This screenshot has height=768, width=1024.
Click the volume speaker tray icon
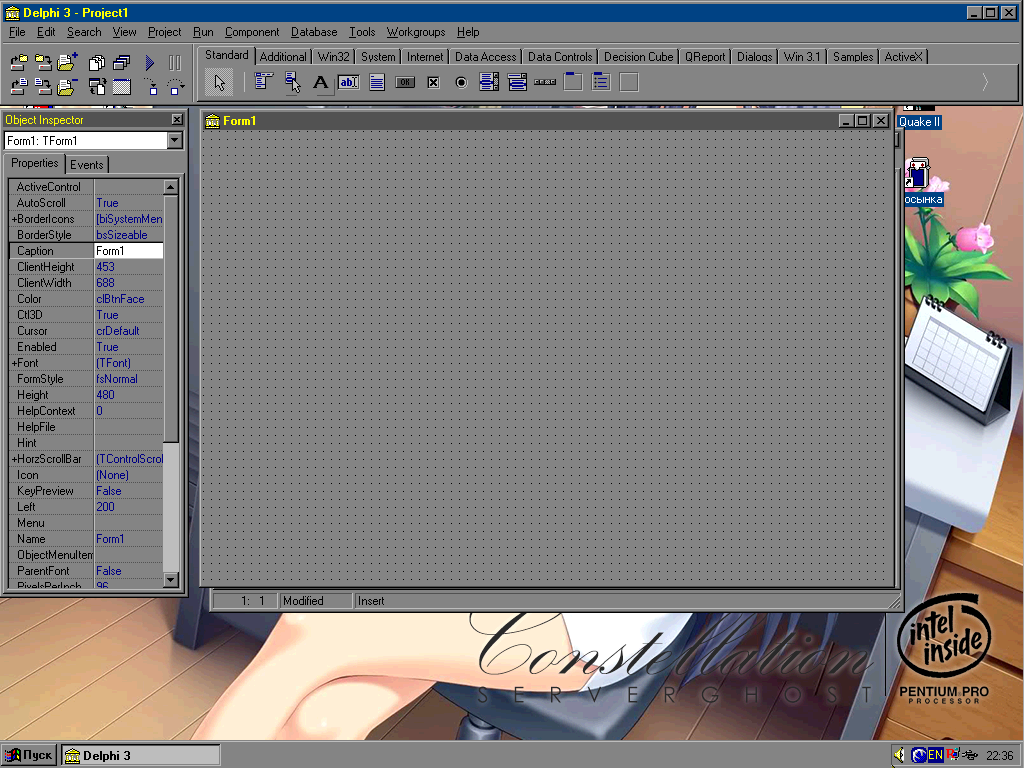coord(901,756)
